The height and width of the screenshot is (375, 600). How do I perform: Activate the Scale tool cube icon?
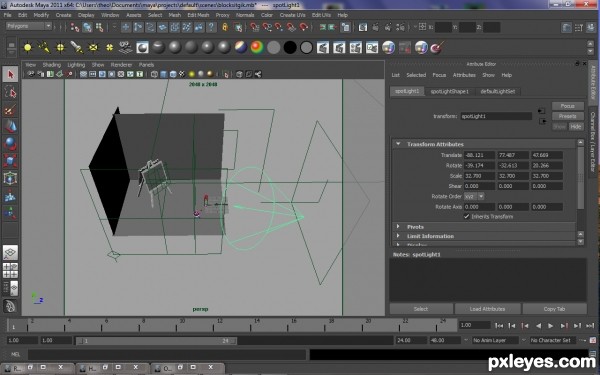10,161
